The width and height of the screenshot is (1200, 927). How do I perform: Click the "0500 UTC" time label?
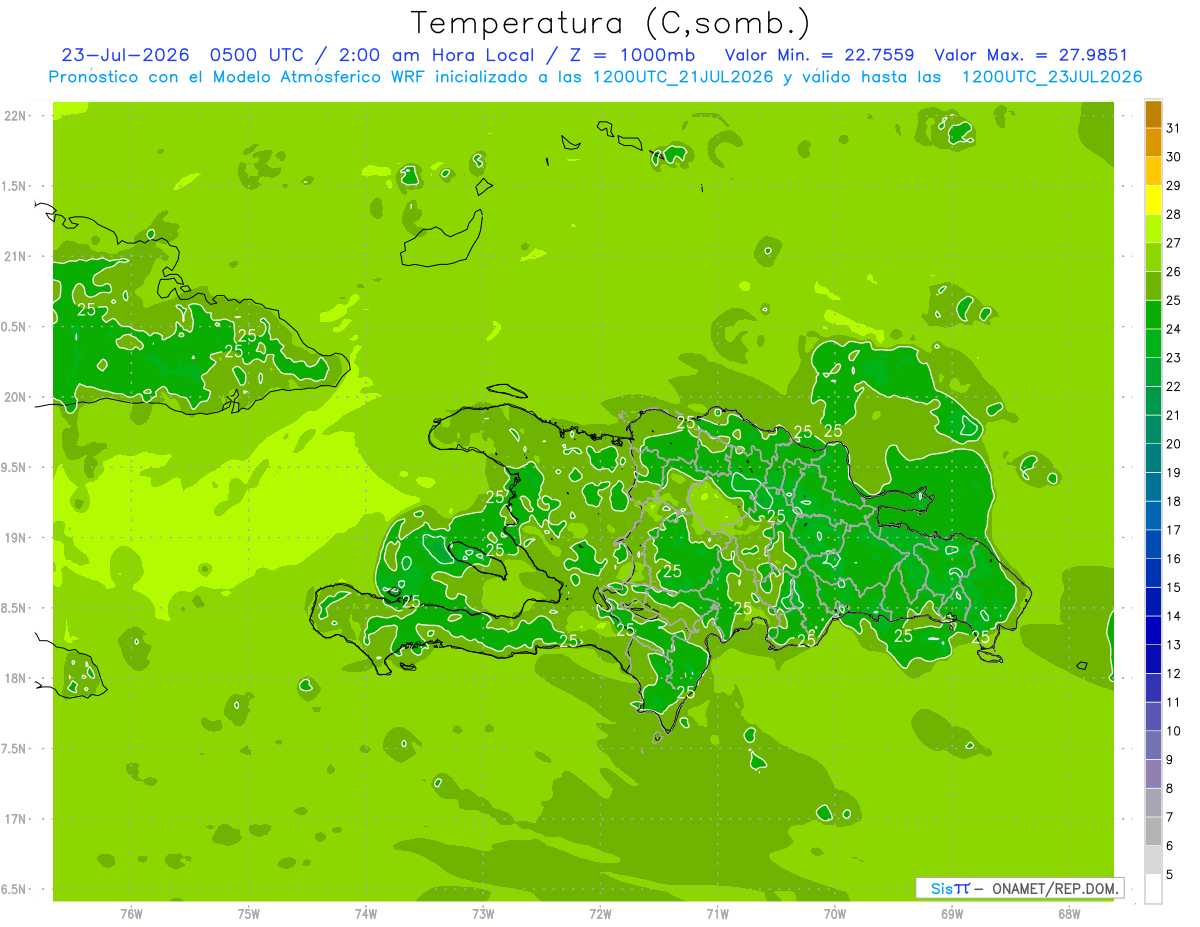[256, 55]
